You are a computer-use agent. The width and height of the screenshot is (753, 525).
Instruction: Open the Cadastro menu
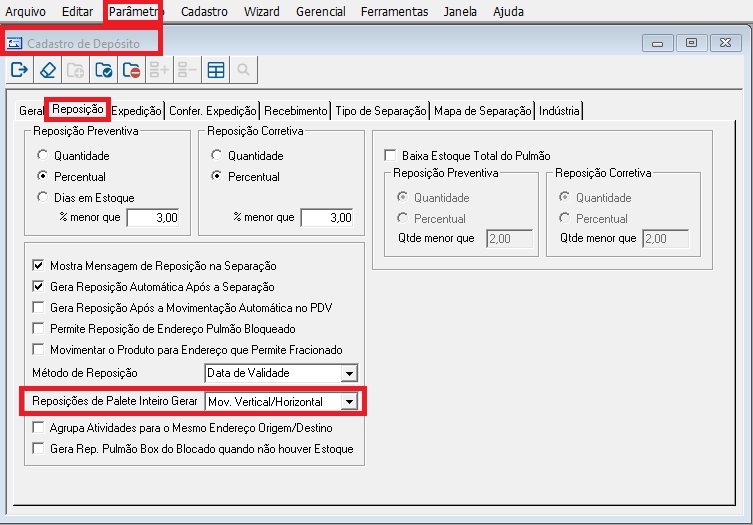[x=204, y=12]
